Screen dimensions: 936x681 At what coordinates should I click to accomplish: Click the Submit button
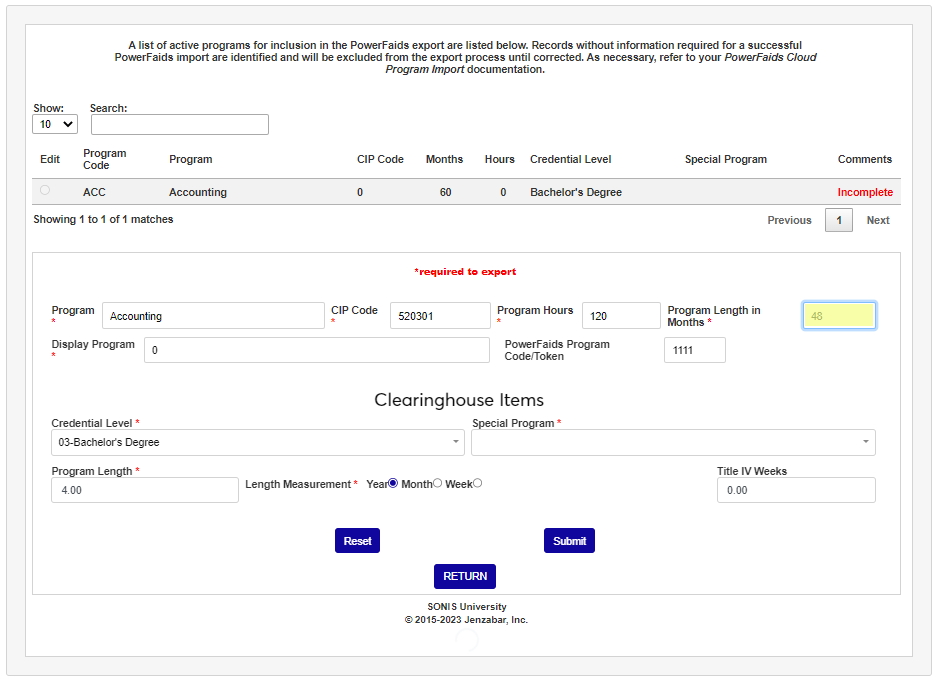coord(569,541)
